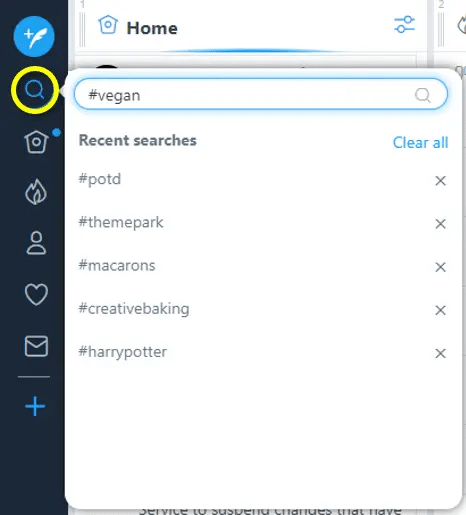Open the likes heart icon
This screenshot has height=515, width=466.
coord(36,294)
